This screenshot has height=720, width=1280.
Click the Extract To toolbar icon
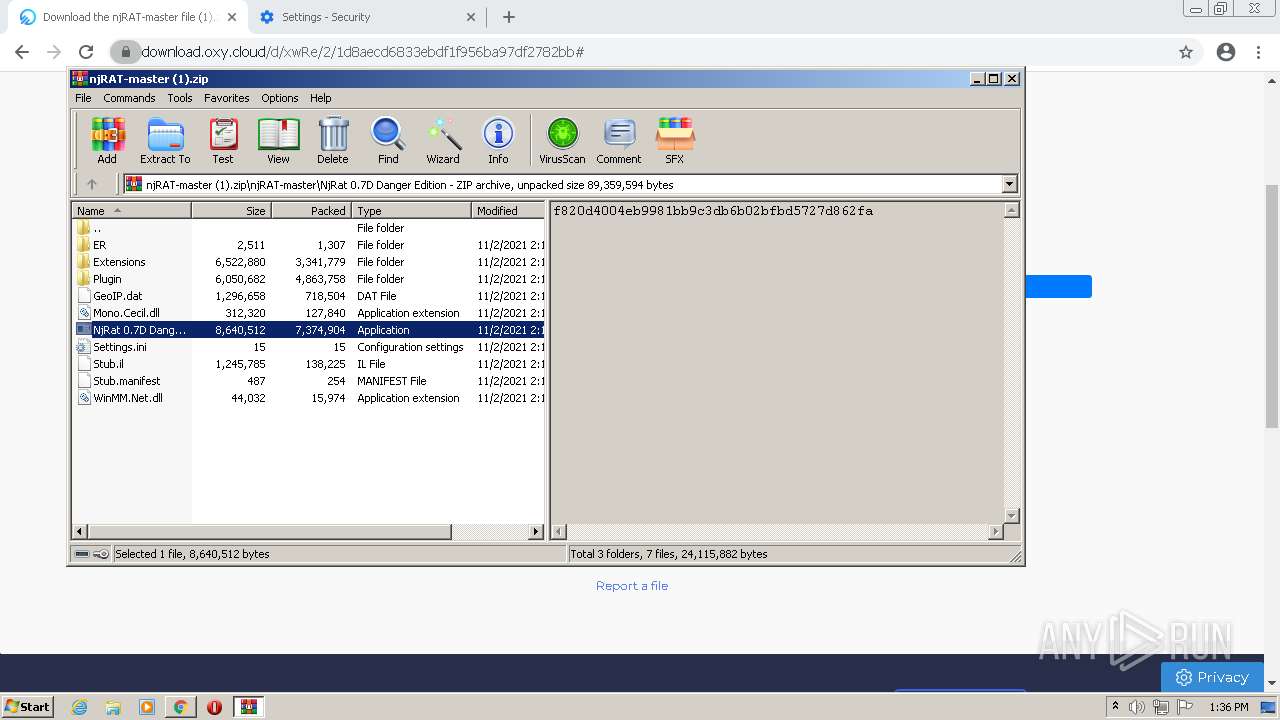click(x=165, y=140)
